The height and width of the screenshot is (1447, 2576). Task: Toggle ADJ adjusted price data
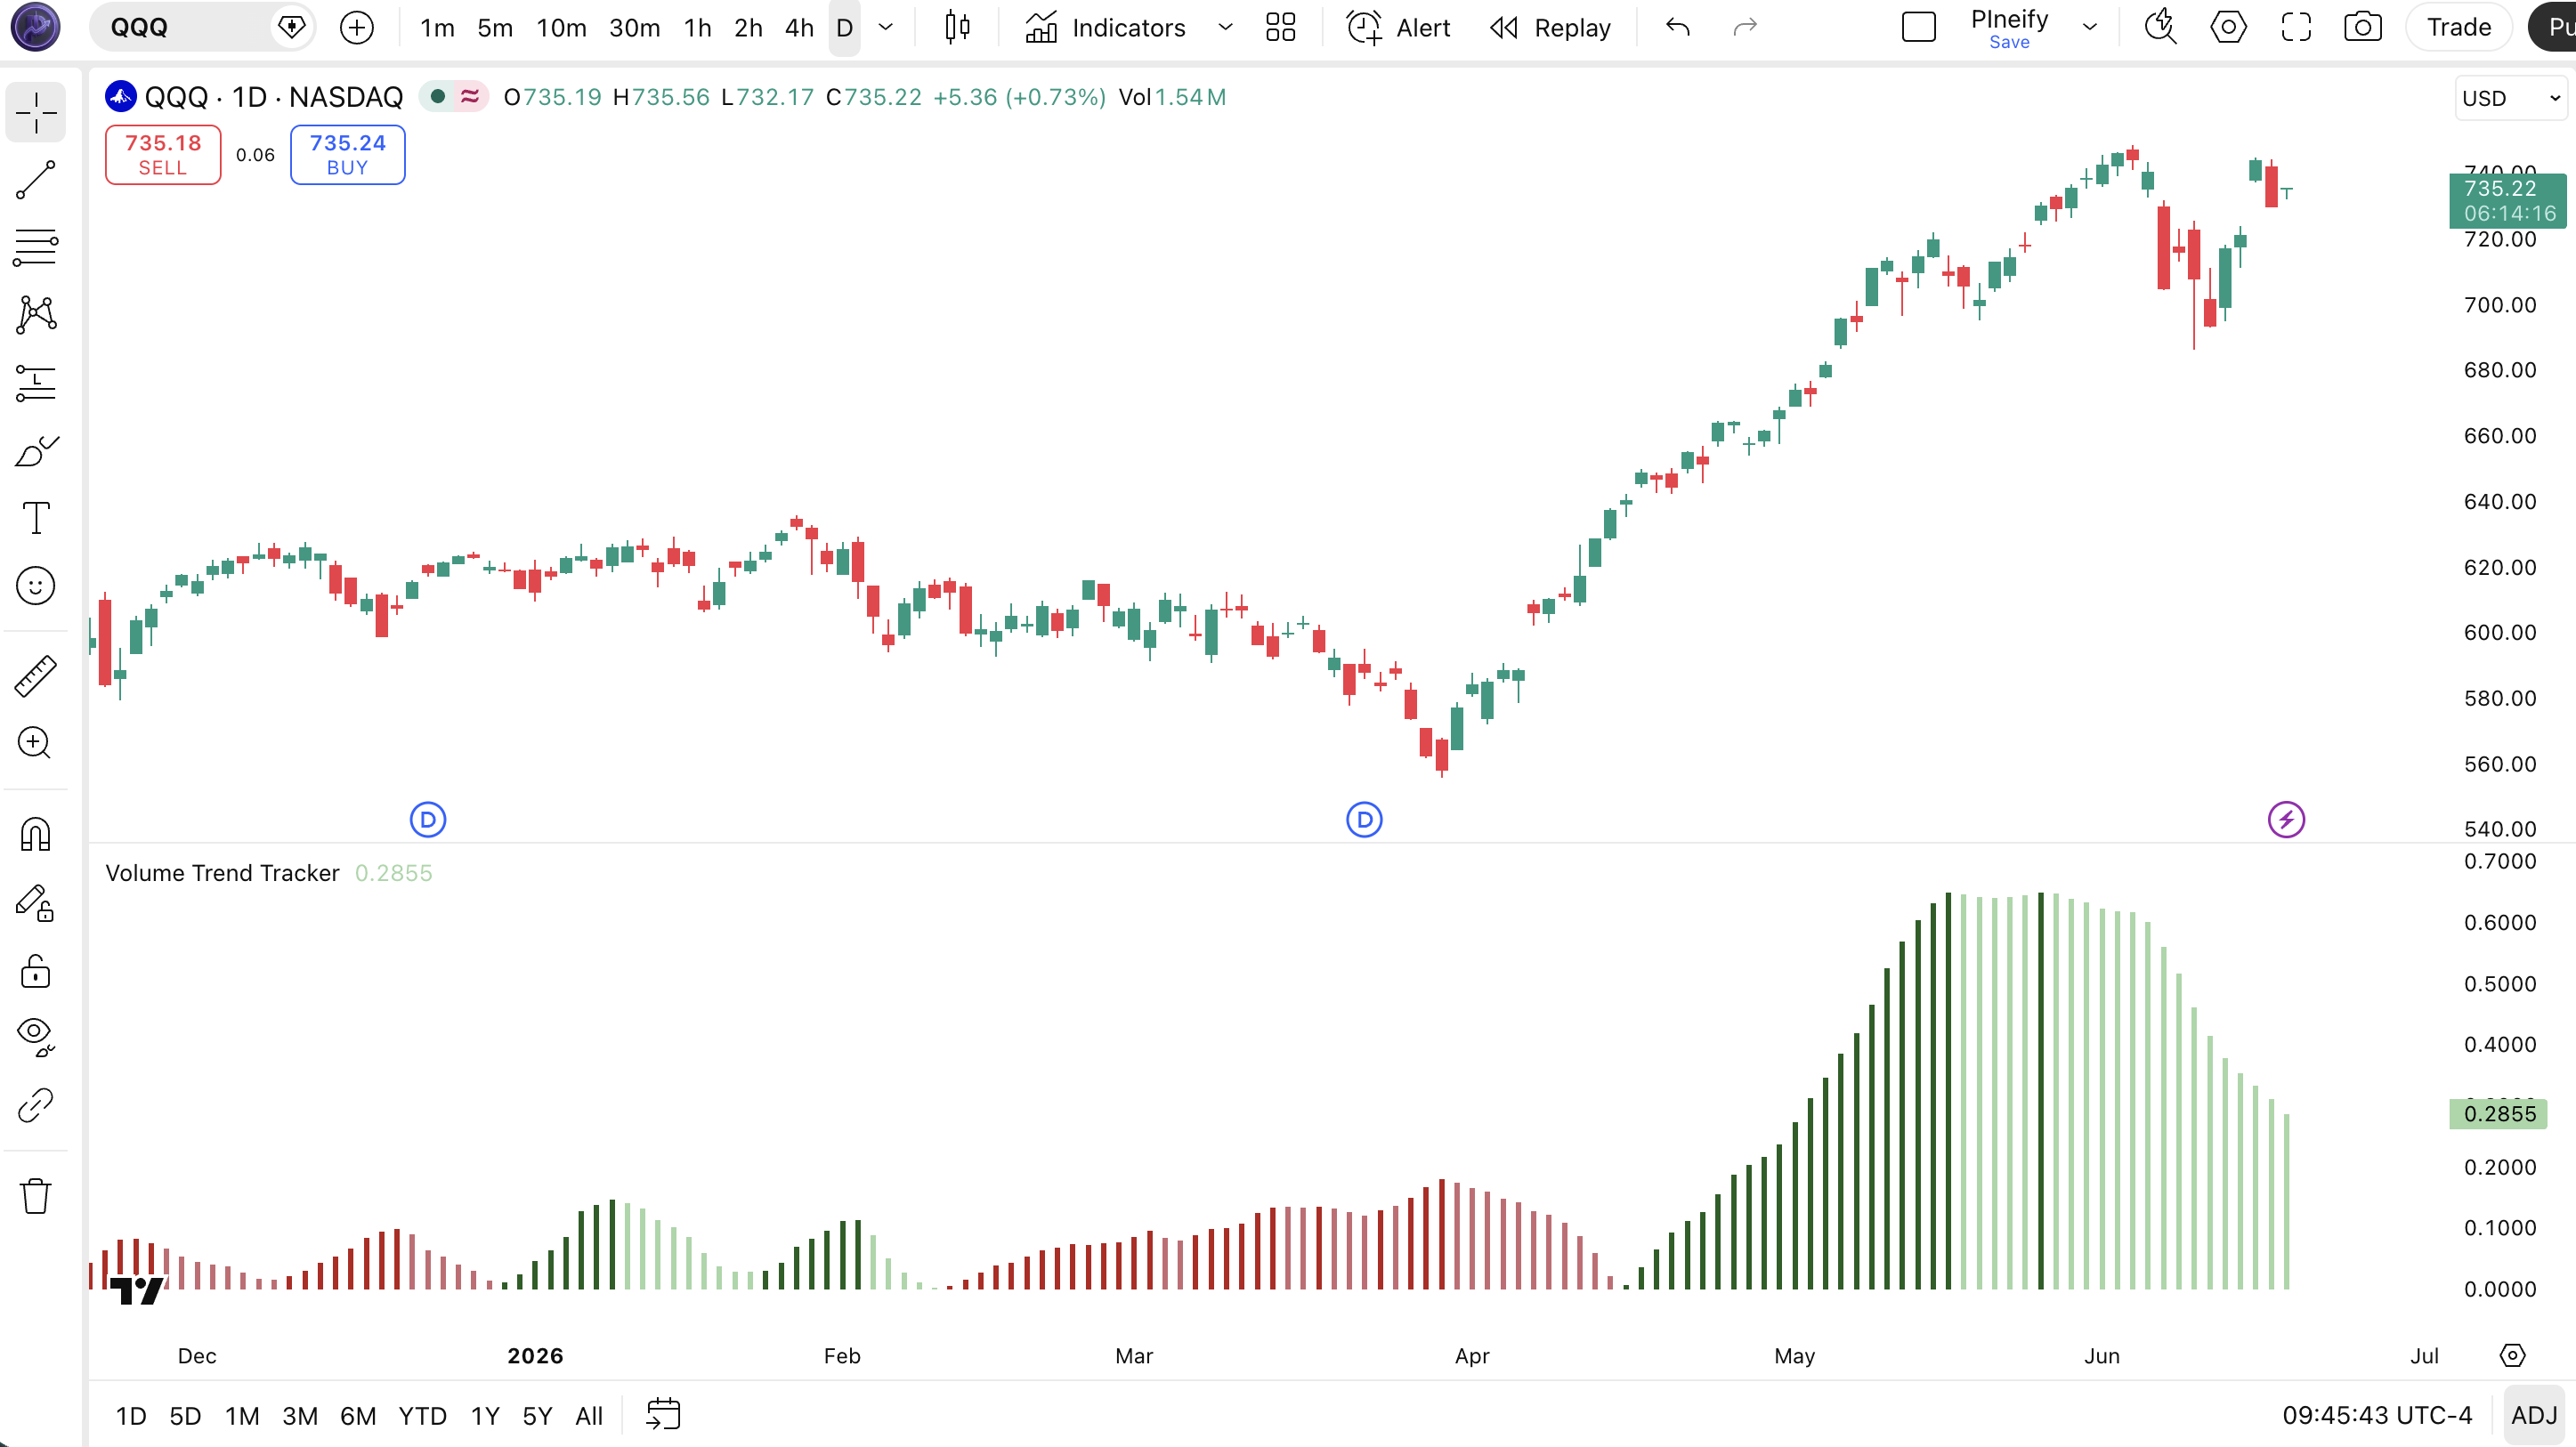click(2534, 1416)
